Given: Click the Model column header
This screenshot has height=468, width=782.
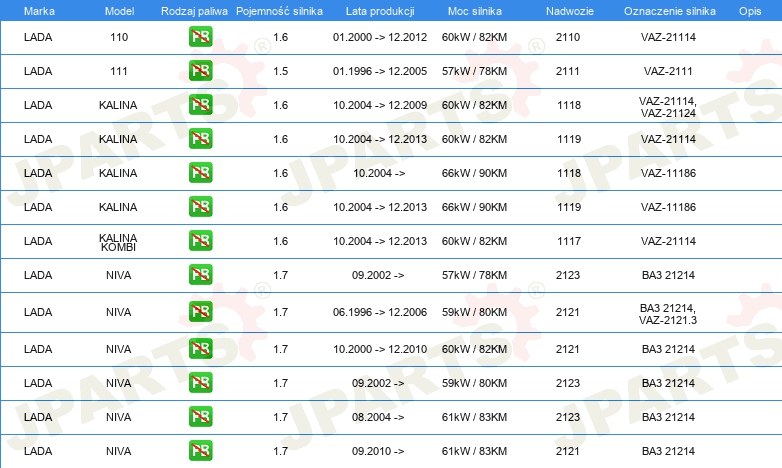Looking at the screenshot, I should click(119, 11).
